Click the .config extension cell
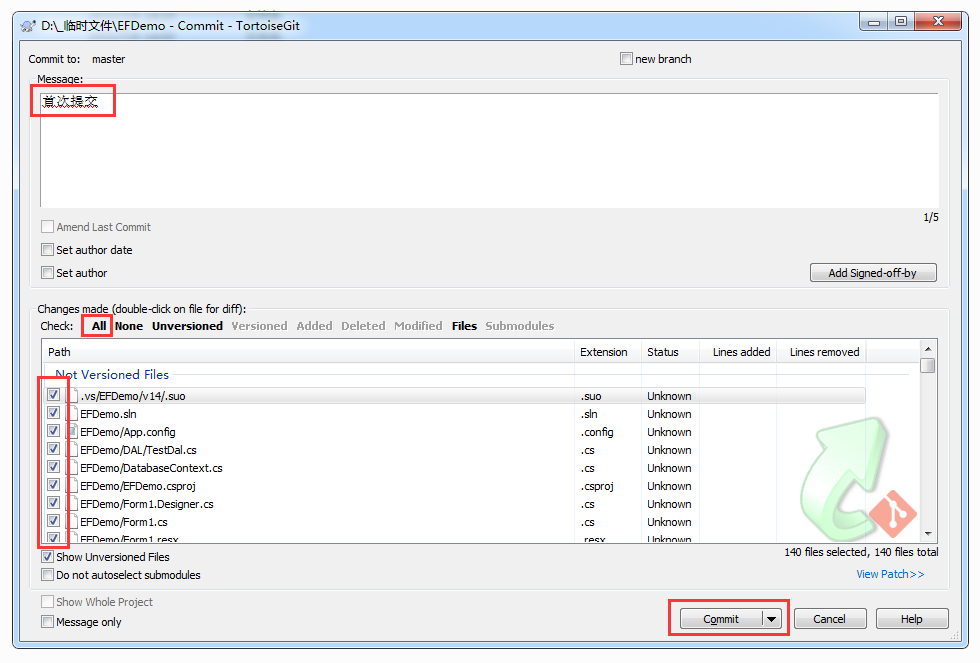Image resolution: width=980 pixels, height=663 pixels. point(598,432)
